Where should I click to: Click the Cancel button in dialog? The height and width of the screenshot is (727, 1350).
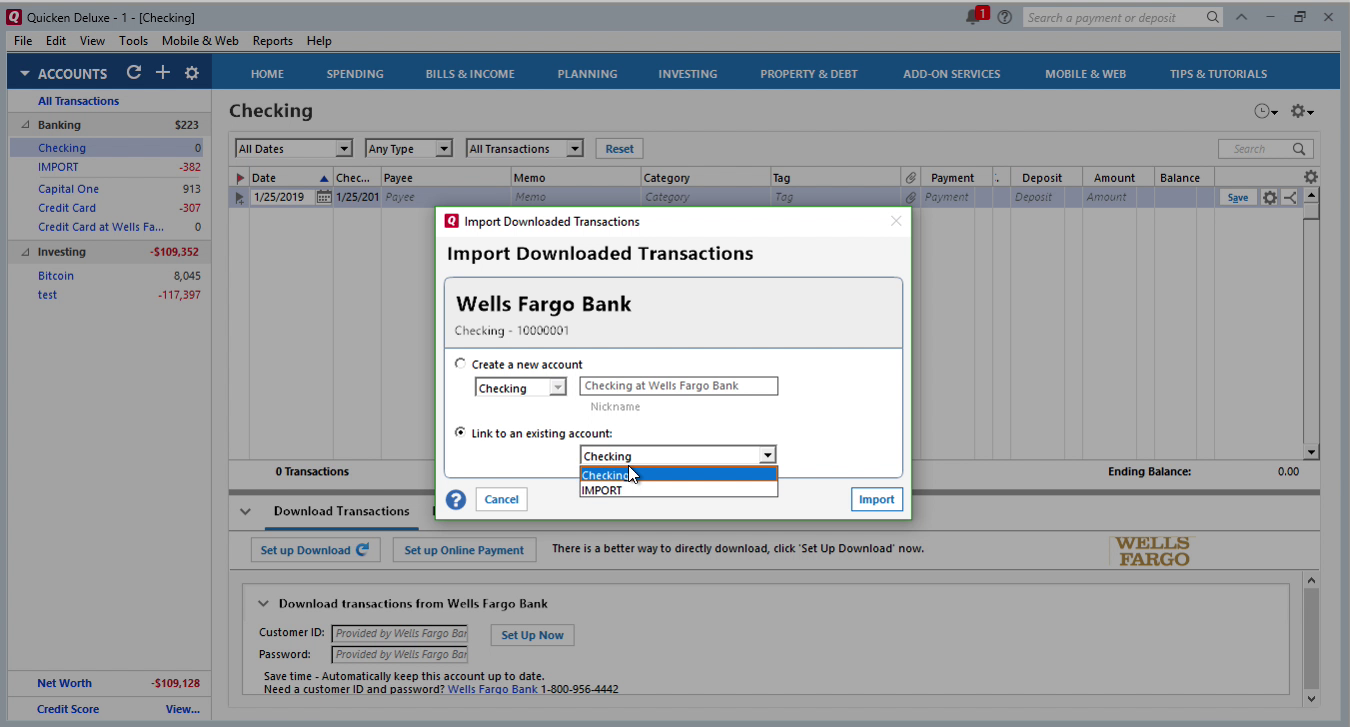click(501, 499)
